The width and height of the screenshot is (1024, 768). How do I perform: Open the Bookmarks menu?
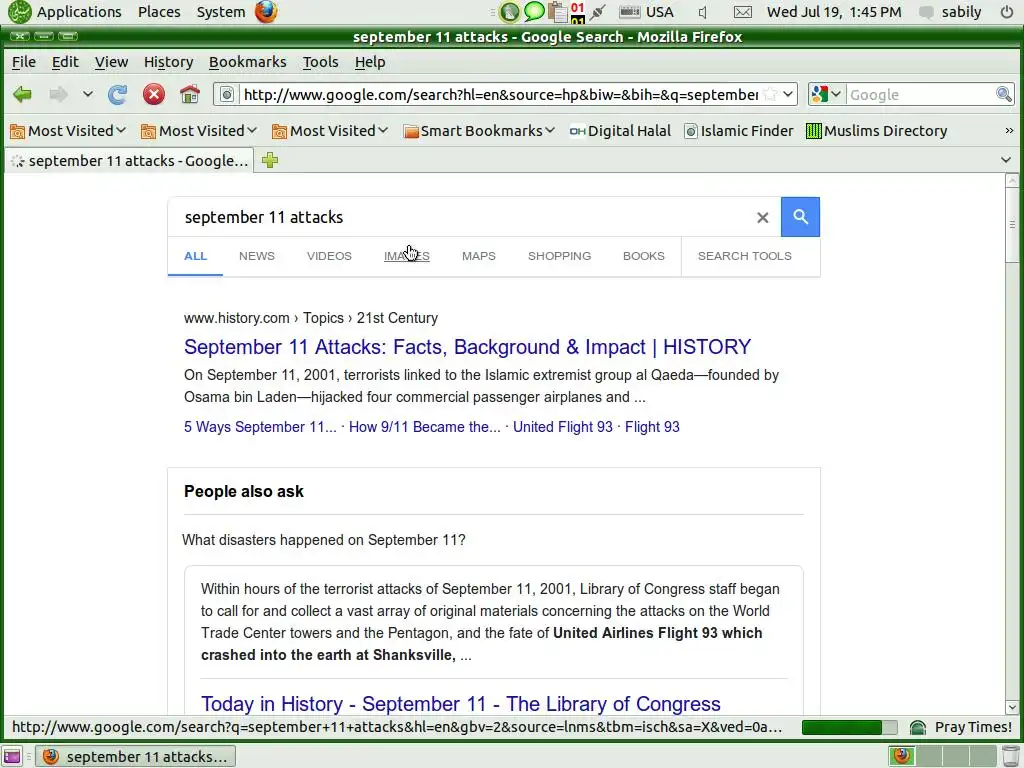[248, 62]
